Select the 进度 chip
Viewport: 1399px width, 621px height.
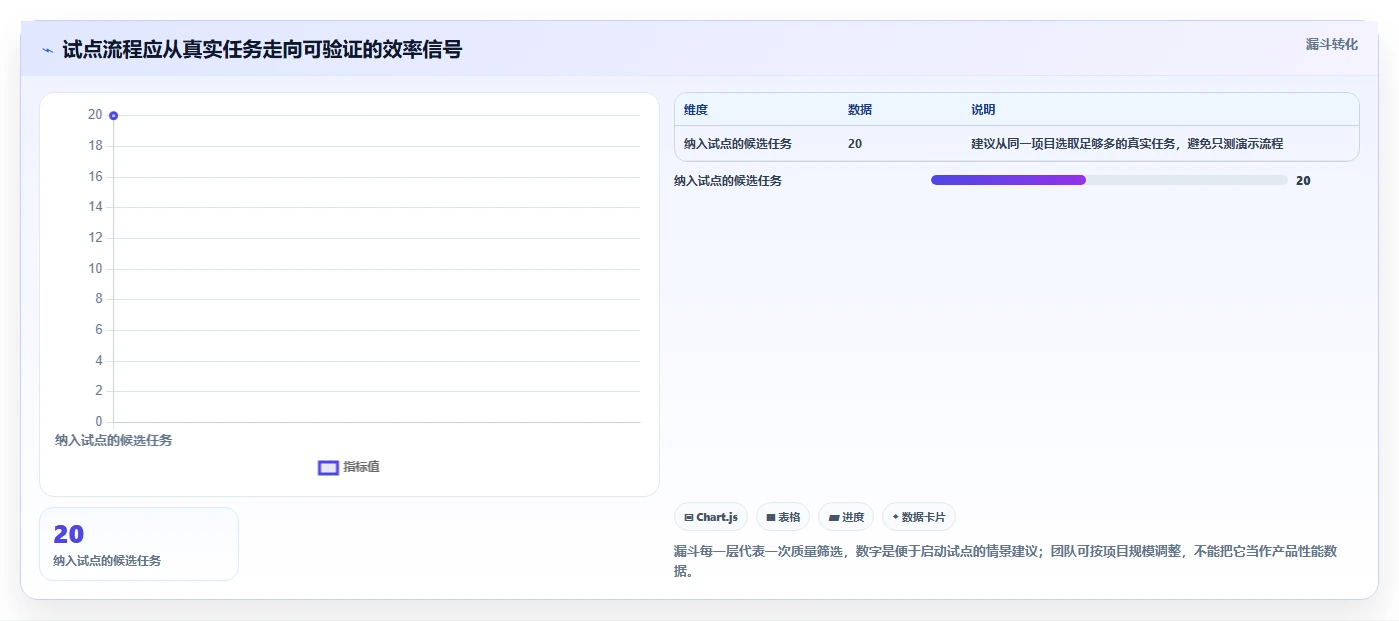(x=846, y=517)
